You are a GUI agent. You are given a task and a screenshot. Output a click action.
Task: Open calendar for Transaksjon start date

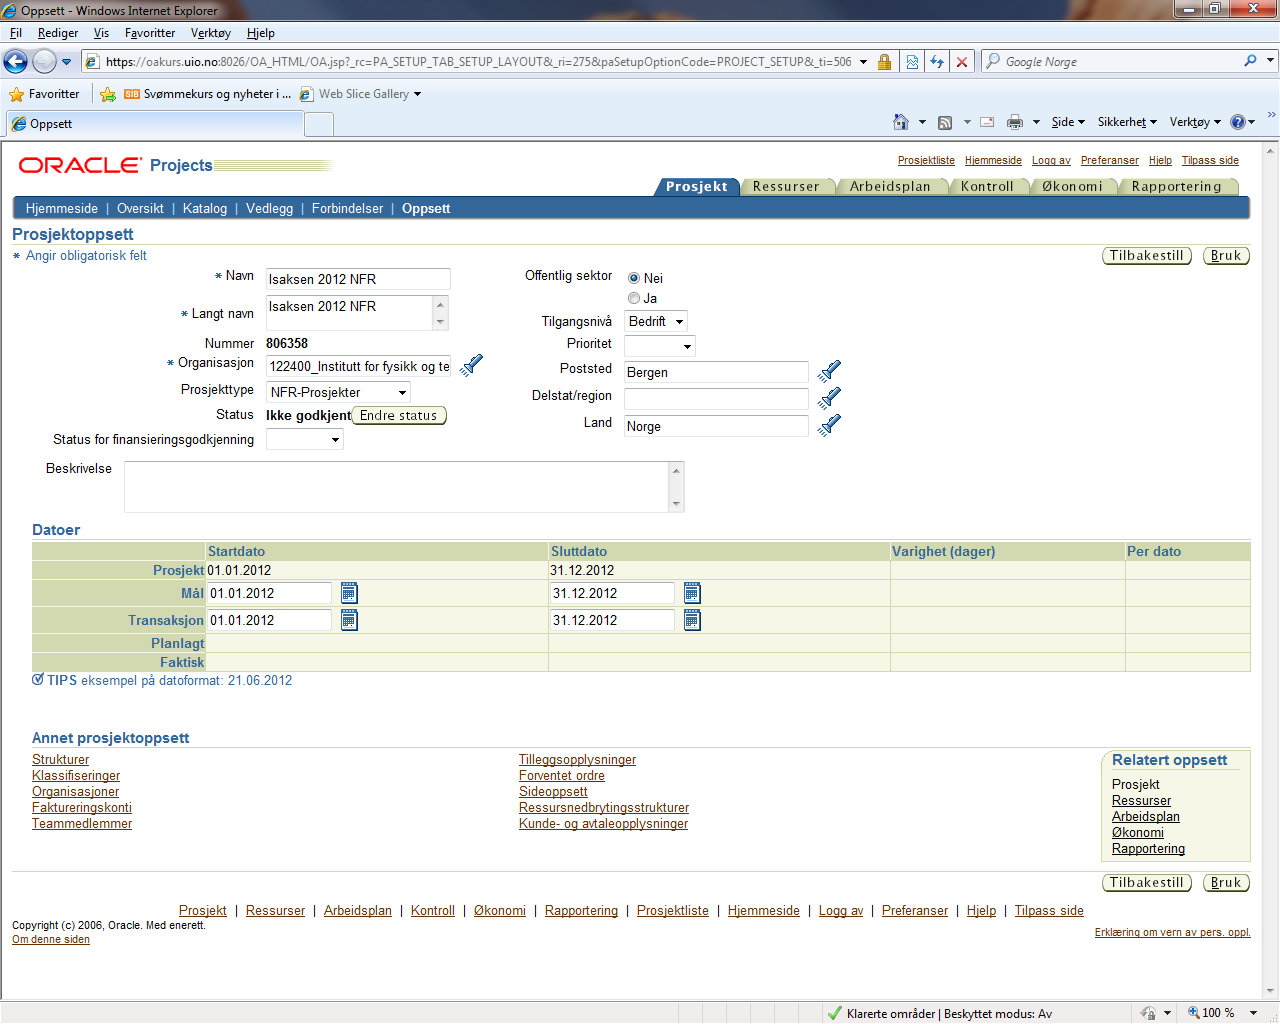tap(349, 620)
